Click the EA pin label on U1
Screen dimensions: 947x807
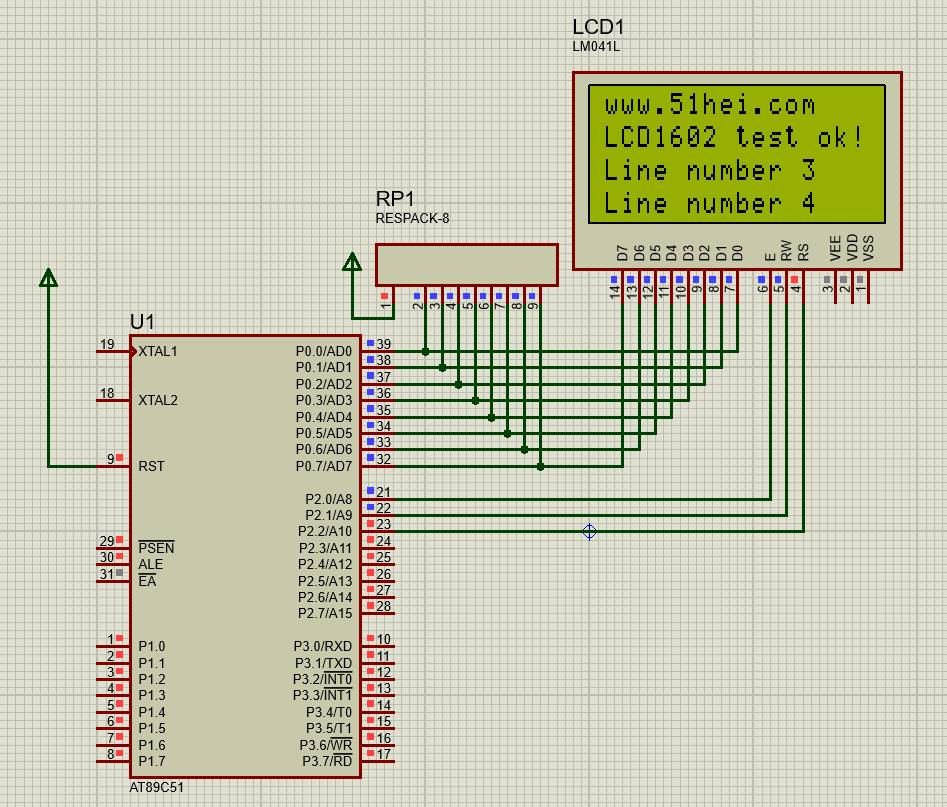(x=147, y=581)
